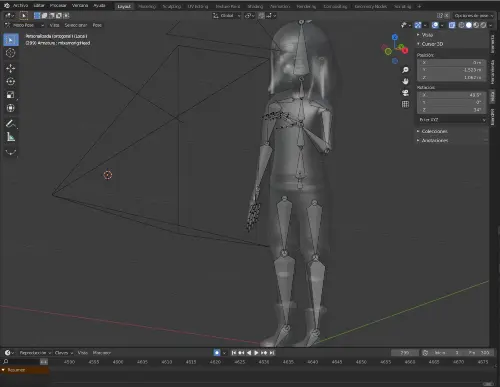Click the cursor Rotación X value field

[452, 95]
